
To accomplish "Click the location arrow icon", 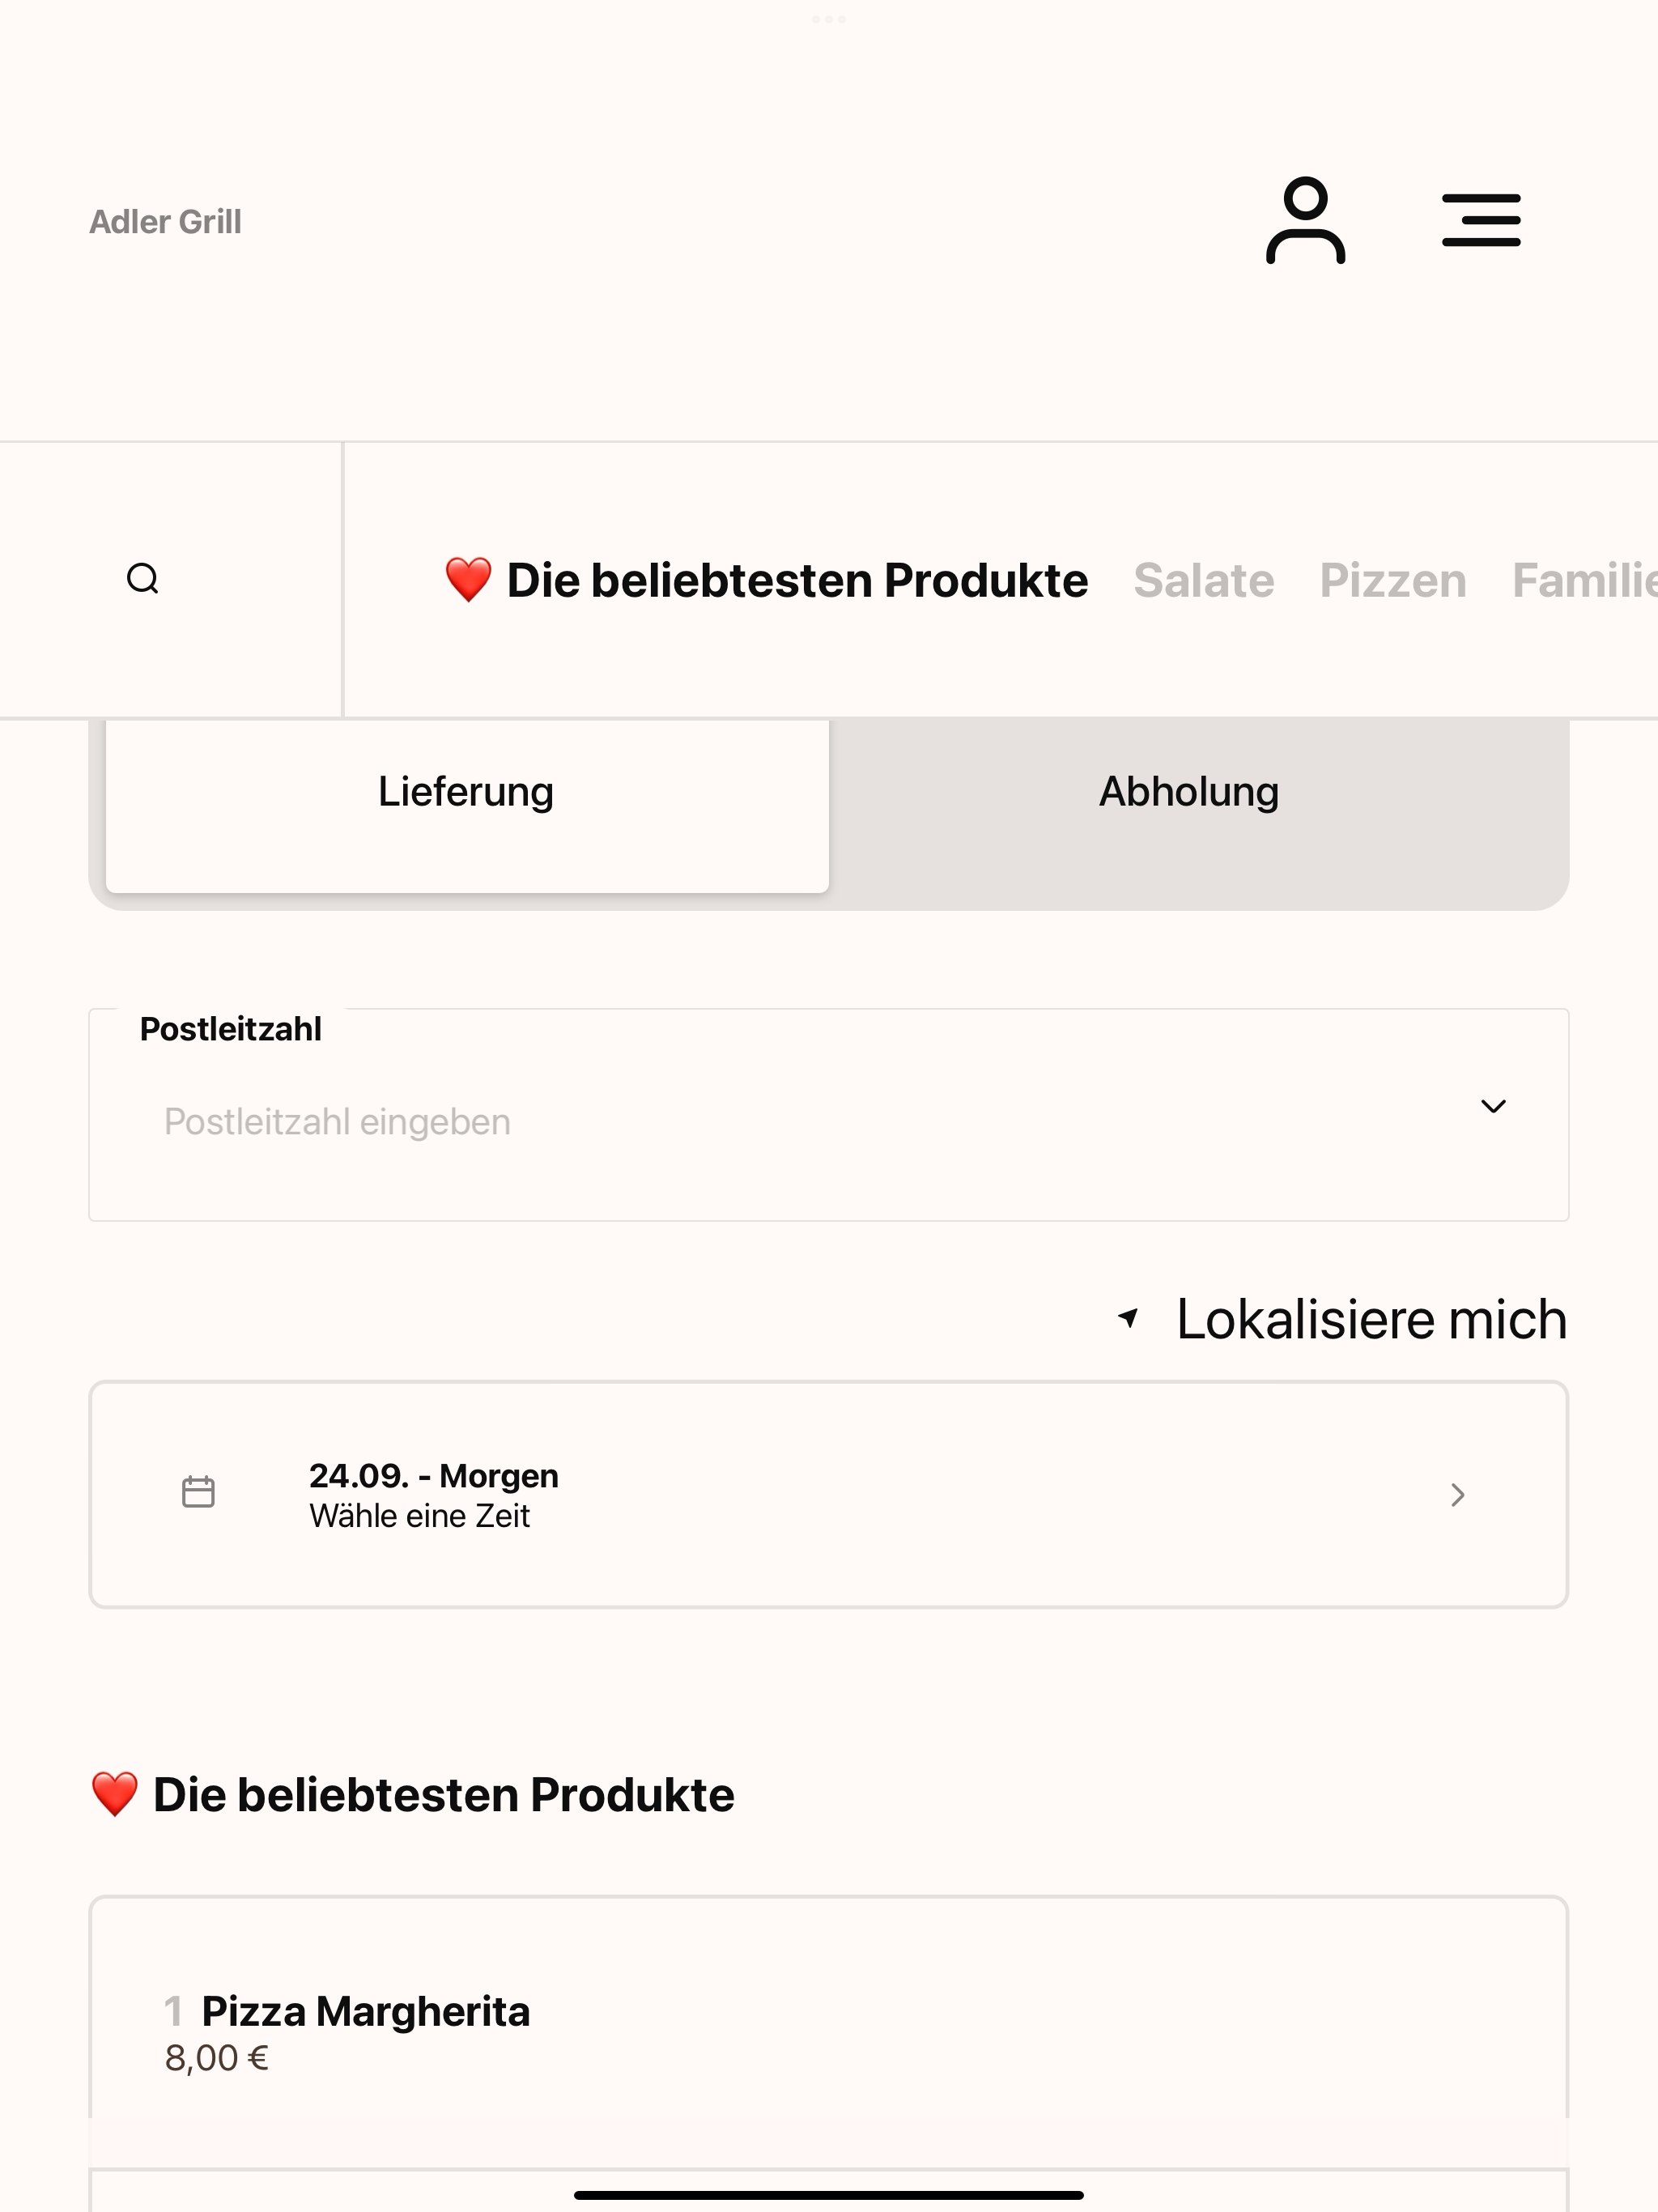I will click(1128, 1318).
